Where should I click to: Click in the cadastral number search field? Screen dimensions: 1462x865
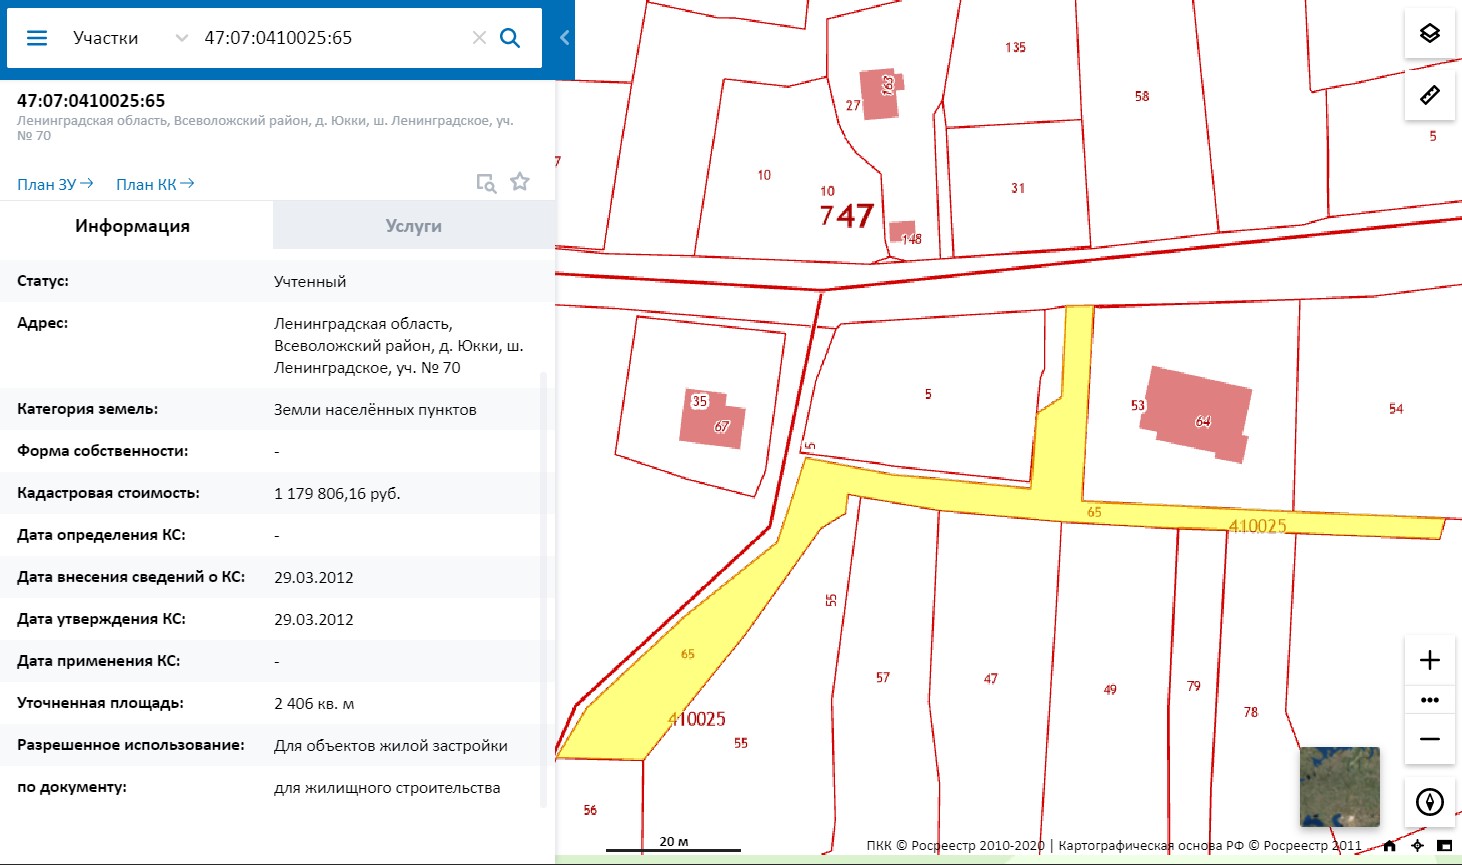(330, 38)
